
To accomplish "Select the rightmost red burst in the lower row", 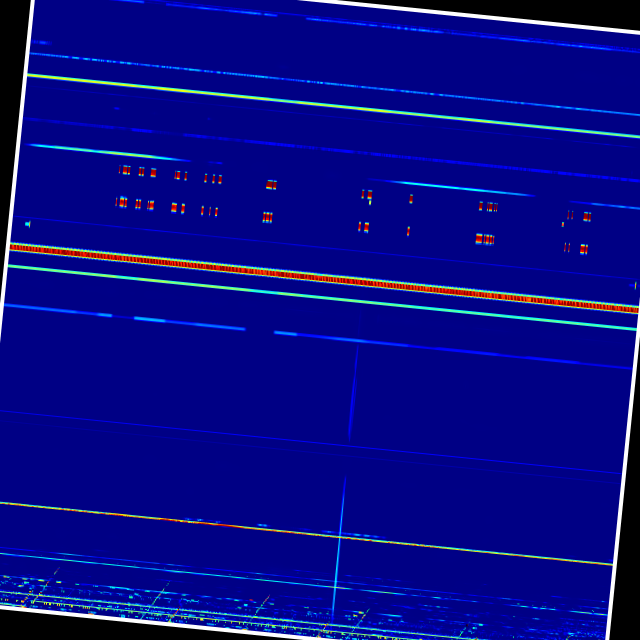I will [x=583, y=249].
